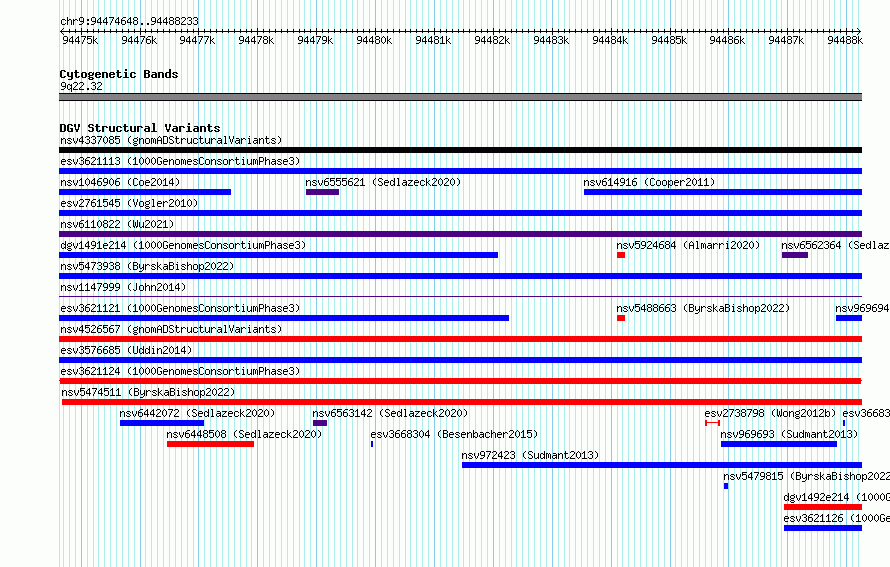Click the esv3668304 (Besenbacher2015) label

point(454,434)
